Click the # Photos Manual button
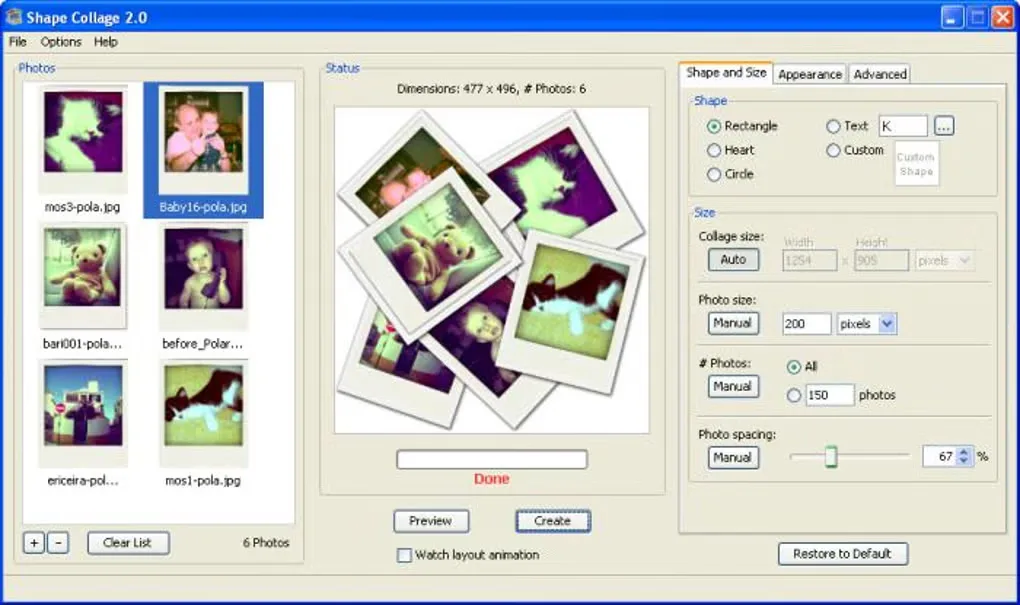The width and height of the screenshot is (1020, 605). pos(733,386)
